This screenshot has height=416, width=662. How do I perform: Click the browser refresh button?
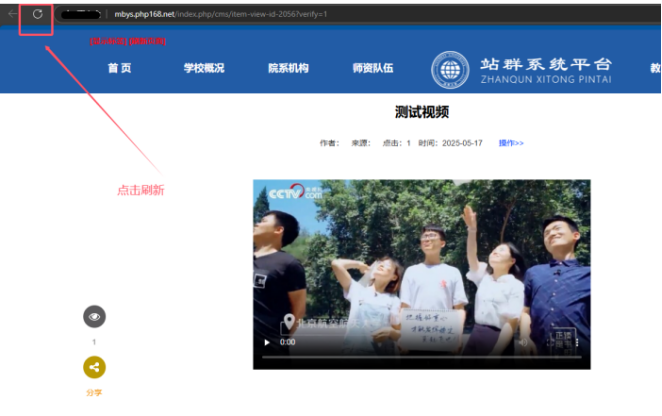coord(38,14)
